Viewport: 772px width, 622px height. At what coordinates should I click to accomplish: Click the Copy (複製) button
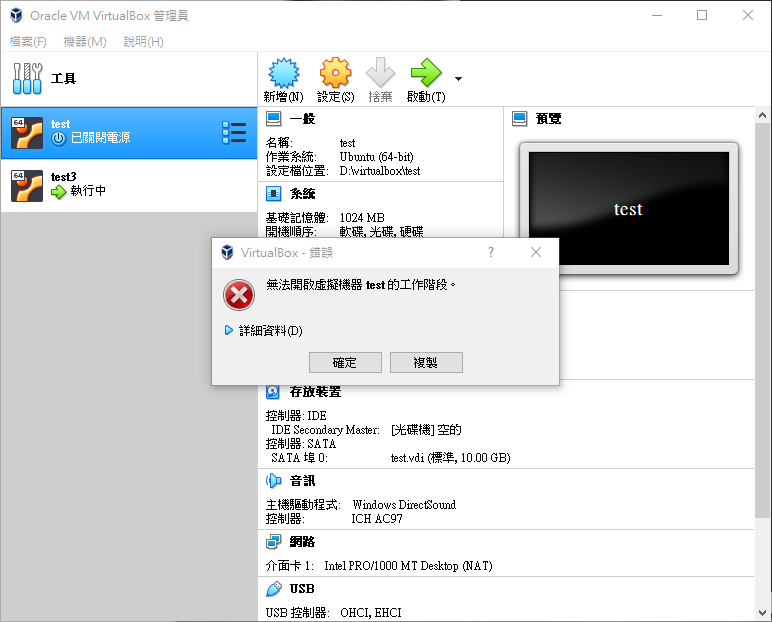[426, 362]
